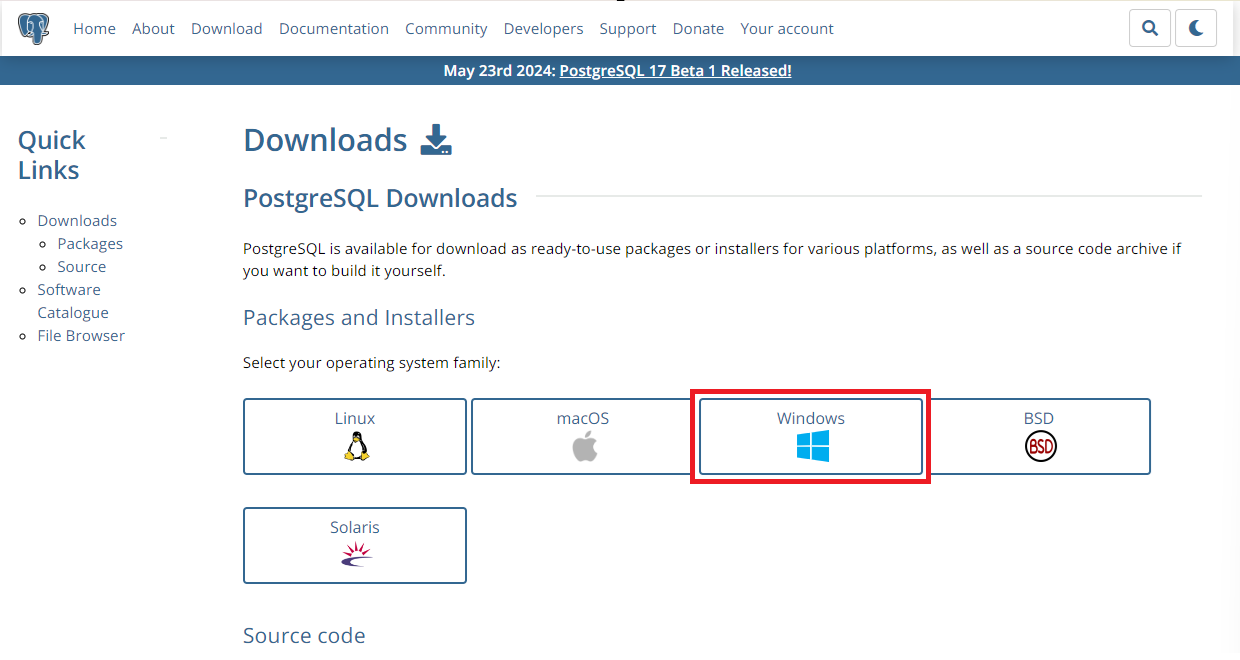
Task: Open the Developers menu item
Action: [x=543, y=28]
